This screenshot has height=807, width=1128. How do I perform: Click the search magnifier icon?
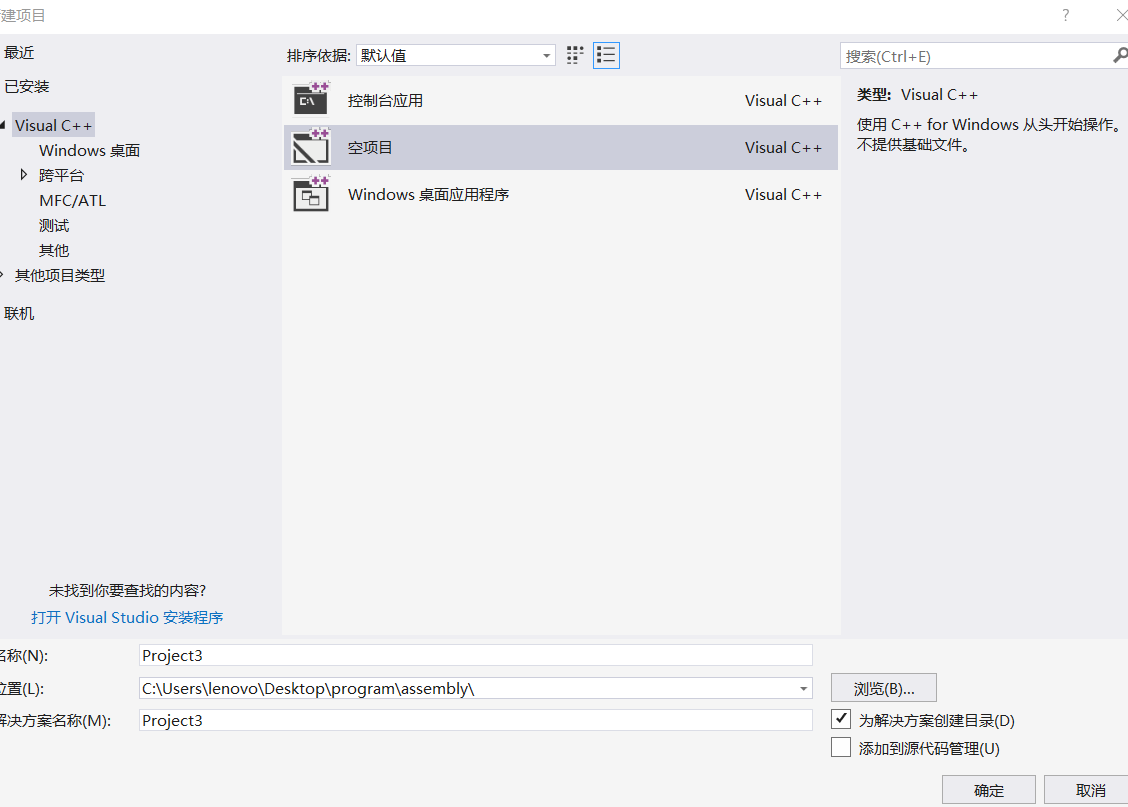(1119, 55)
